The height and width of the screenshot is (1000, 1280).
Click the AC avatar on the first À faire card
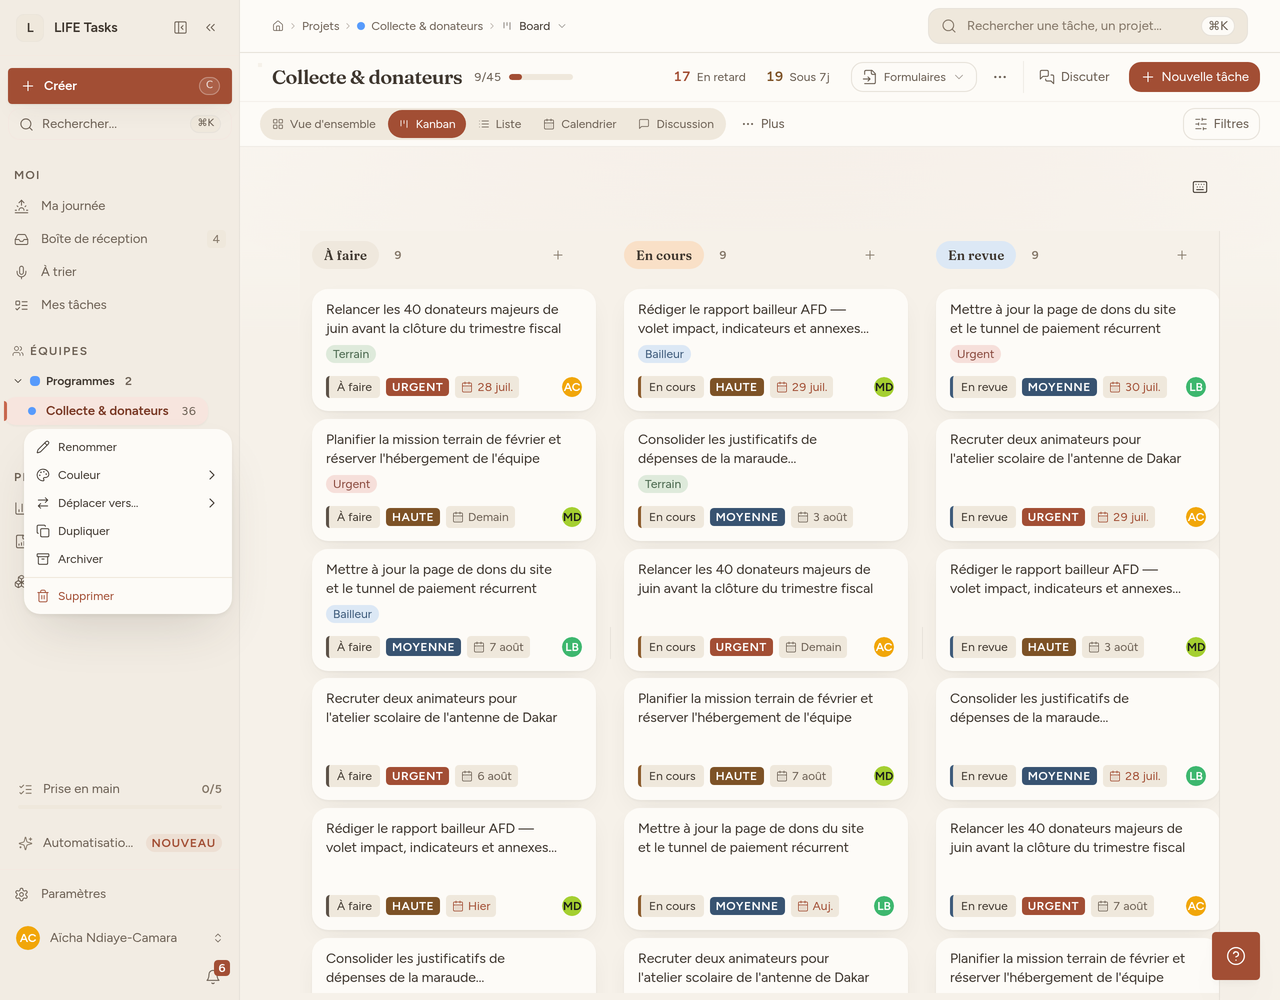coord(572,387)
